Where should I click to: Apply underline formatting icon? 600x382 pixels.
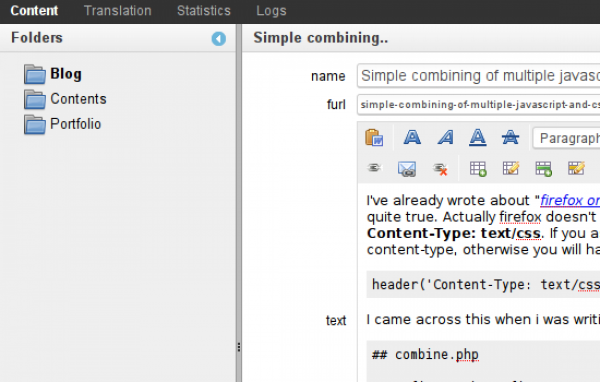click(478, 137)
